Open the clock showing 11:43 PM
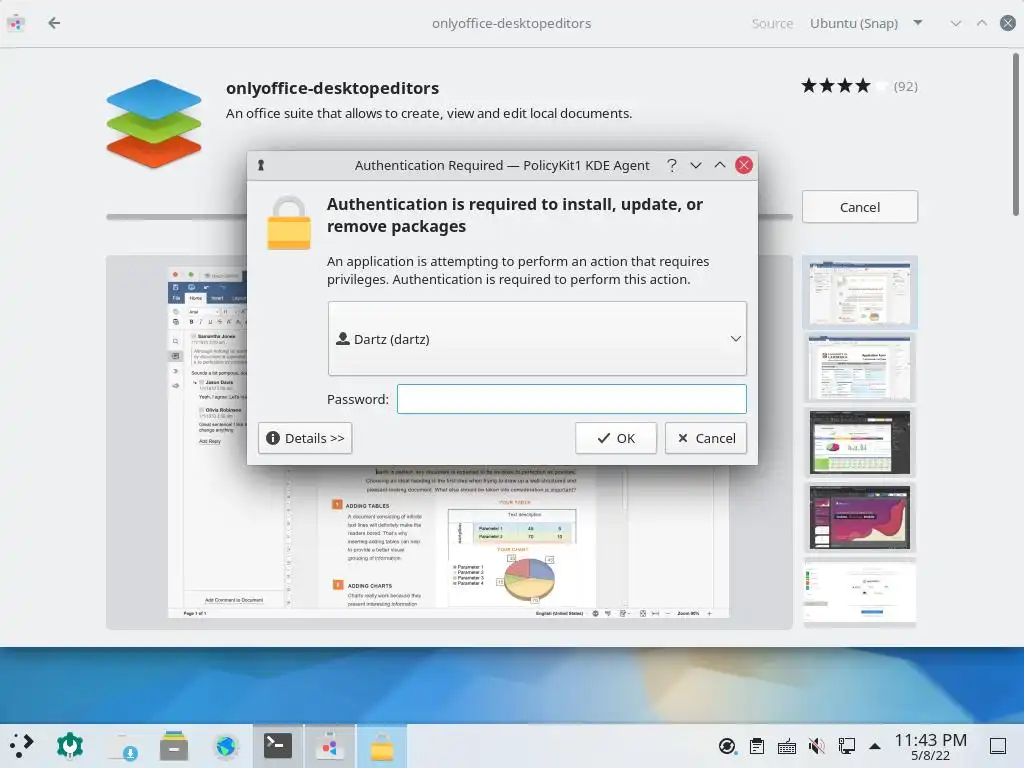1024x768 pixels. [931, 746]
